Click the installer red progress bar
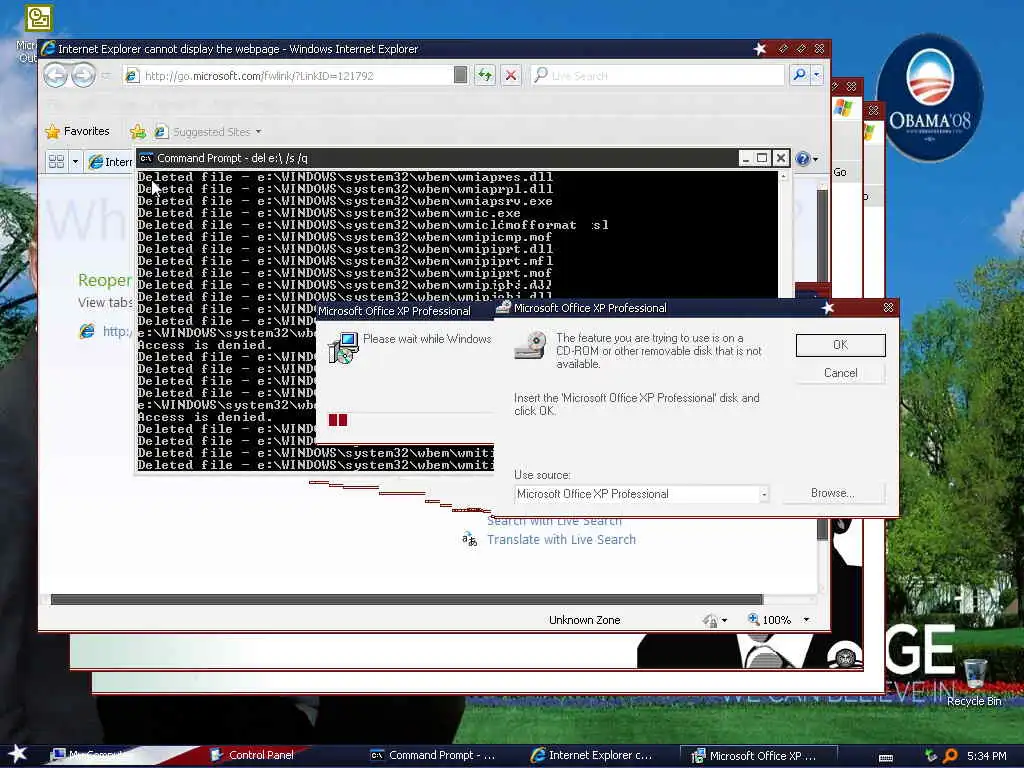The width and height of the screenshot is (1024, 768). pos(338,420)
